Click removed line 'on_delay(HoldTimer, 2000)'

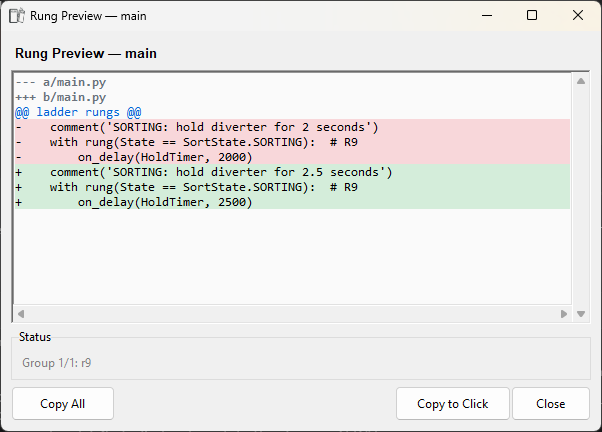click(x=292, y=157)
